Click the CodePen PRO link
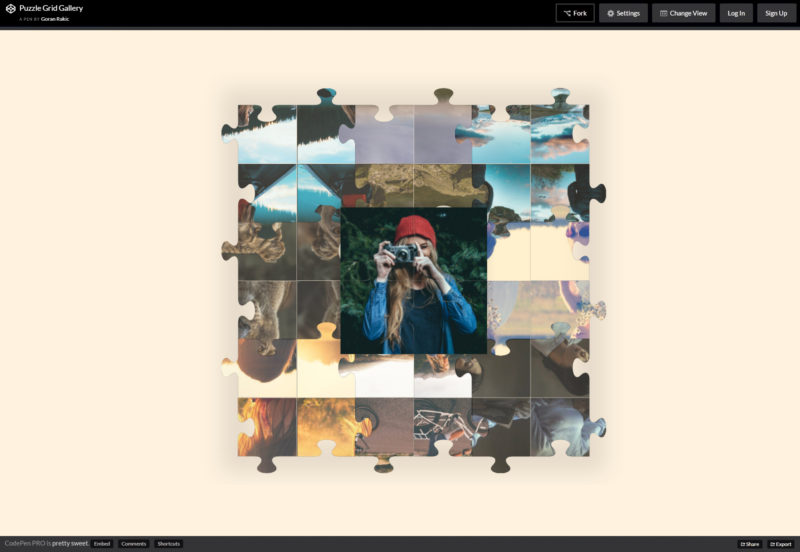Screen dimensions: 800x552 click(x=25, y=544)
